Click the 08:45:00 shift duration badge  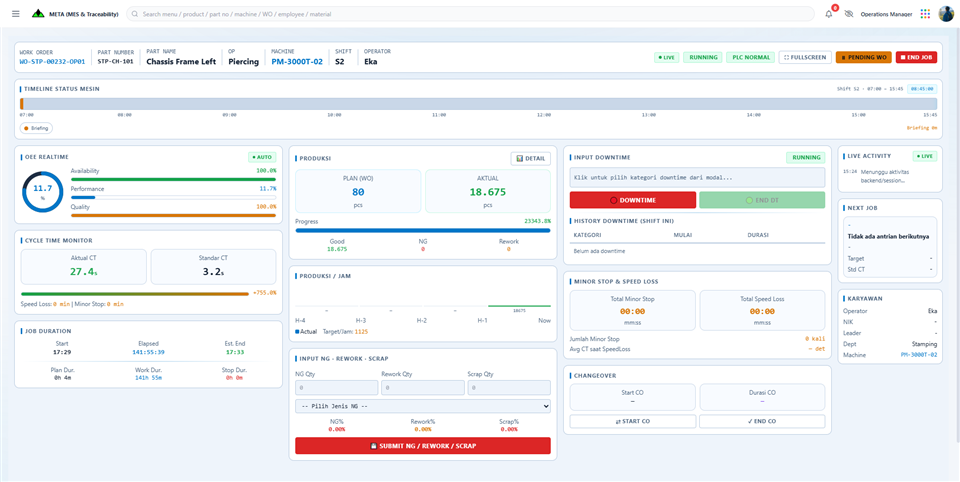[921, 89]
